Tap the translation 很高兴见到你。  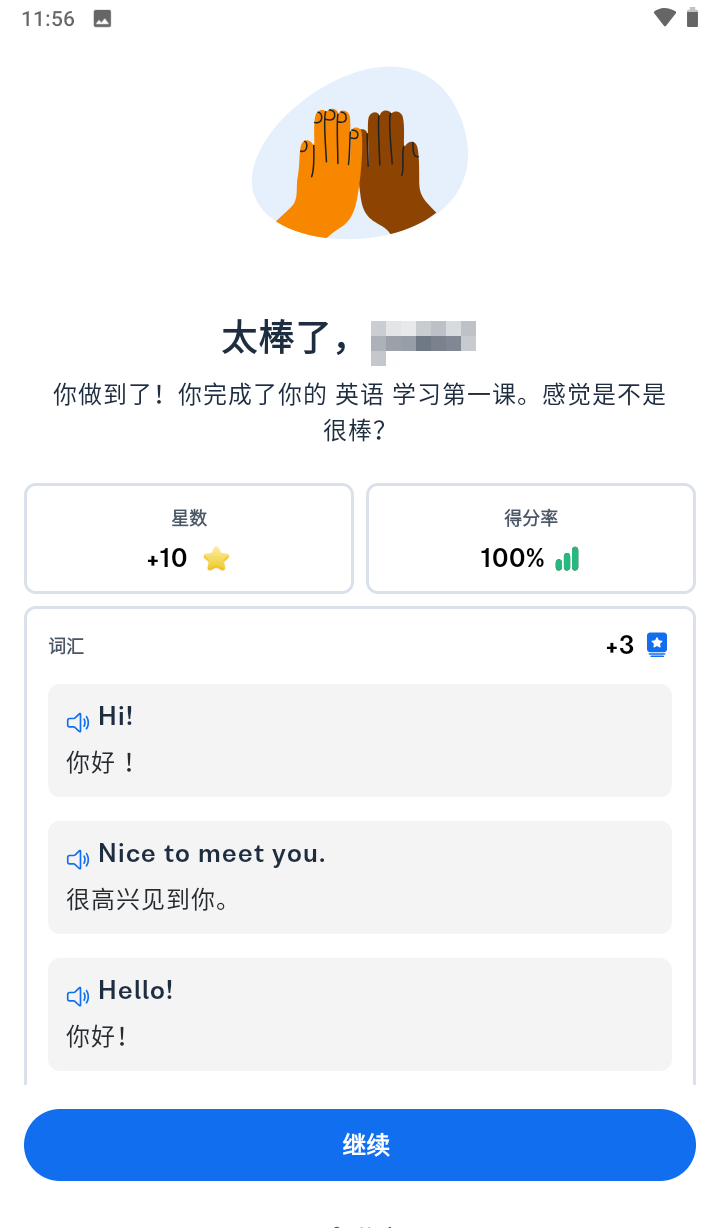click(x=149, y=900)
